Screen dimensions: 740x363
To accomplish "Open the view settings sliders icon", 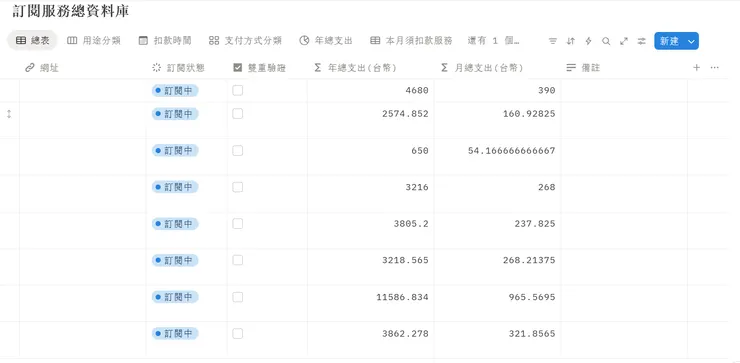I will click(641, 41).
